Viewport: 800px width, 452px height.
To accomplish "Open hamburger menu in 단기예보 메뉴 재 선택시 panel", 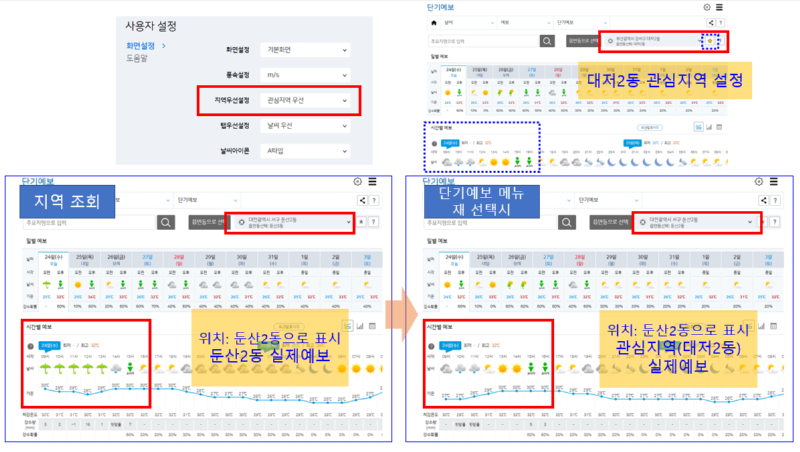I will [773, 182].
